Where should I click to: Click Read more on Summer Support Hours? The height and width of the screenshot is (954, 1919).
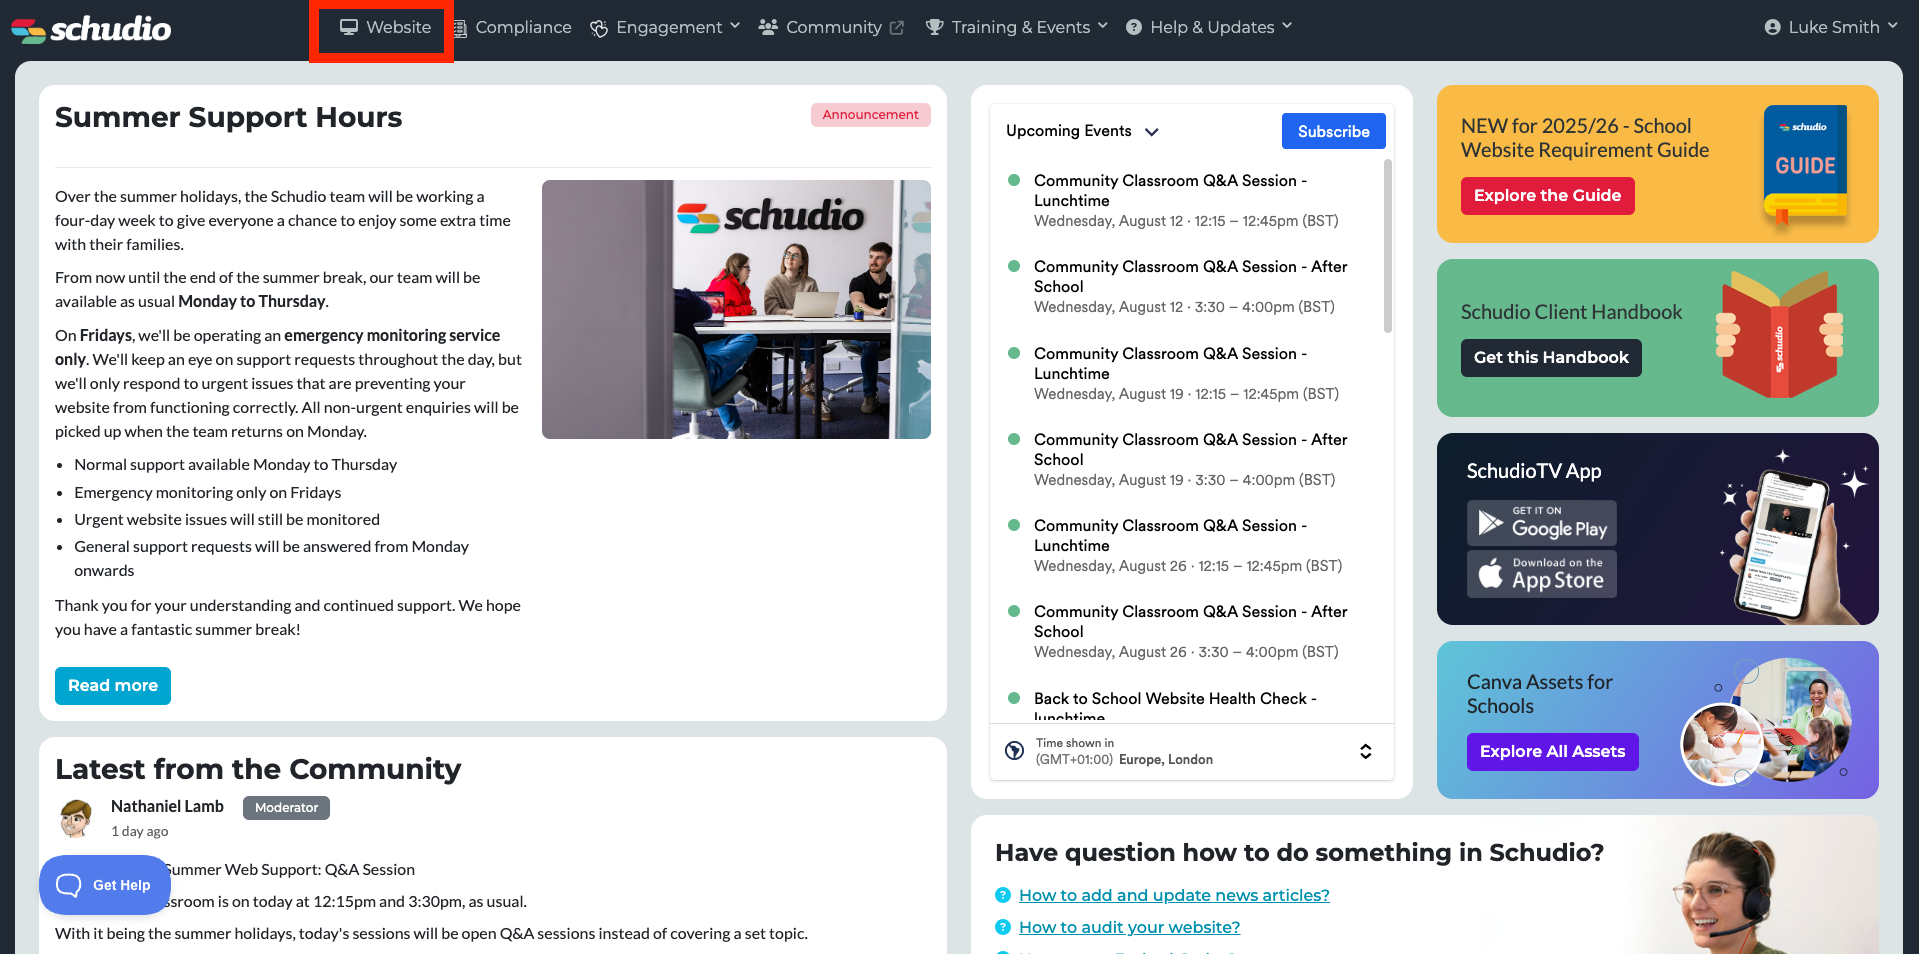tap(113, 686)
